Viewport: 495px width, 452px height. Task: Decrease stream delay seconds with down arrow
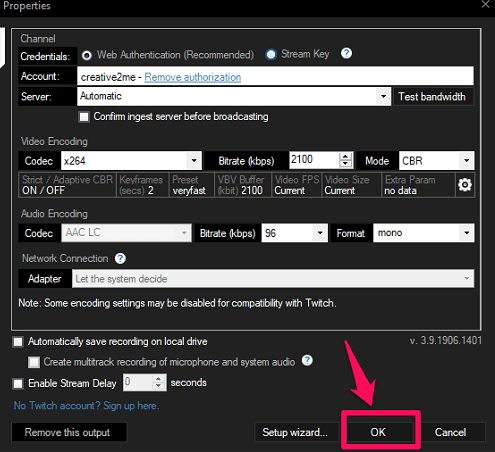pos(159,386)
